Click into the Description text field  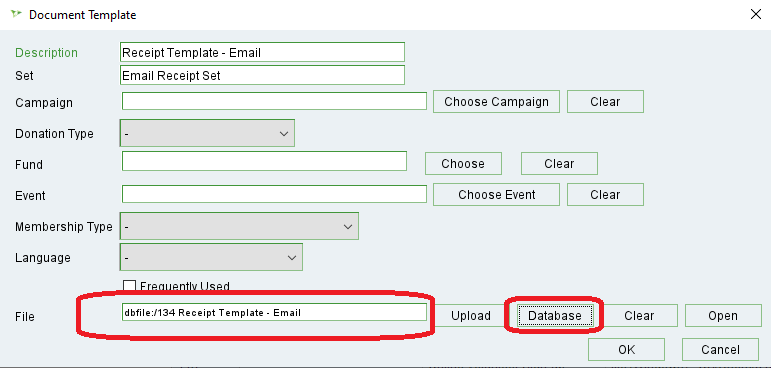[x=262, y=52]
